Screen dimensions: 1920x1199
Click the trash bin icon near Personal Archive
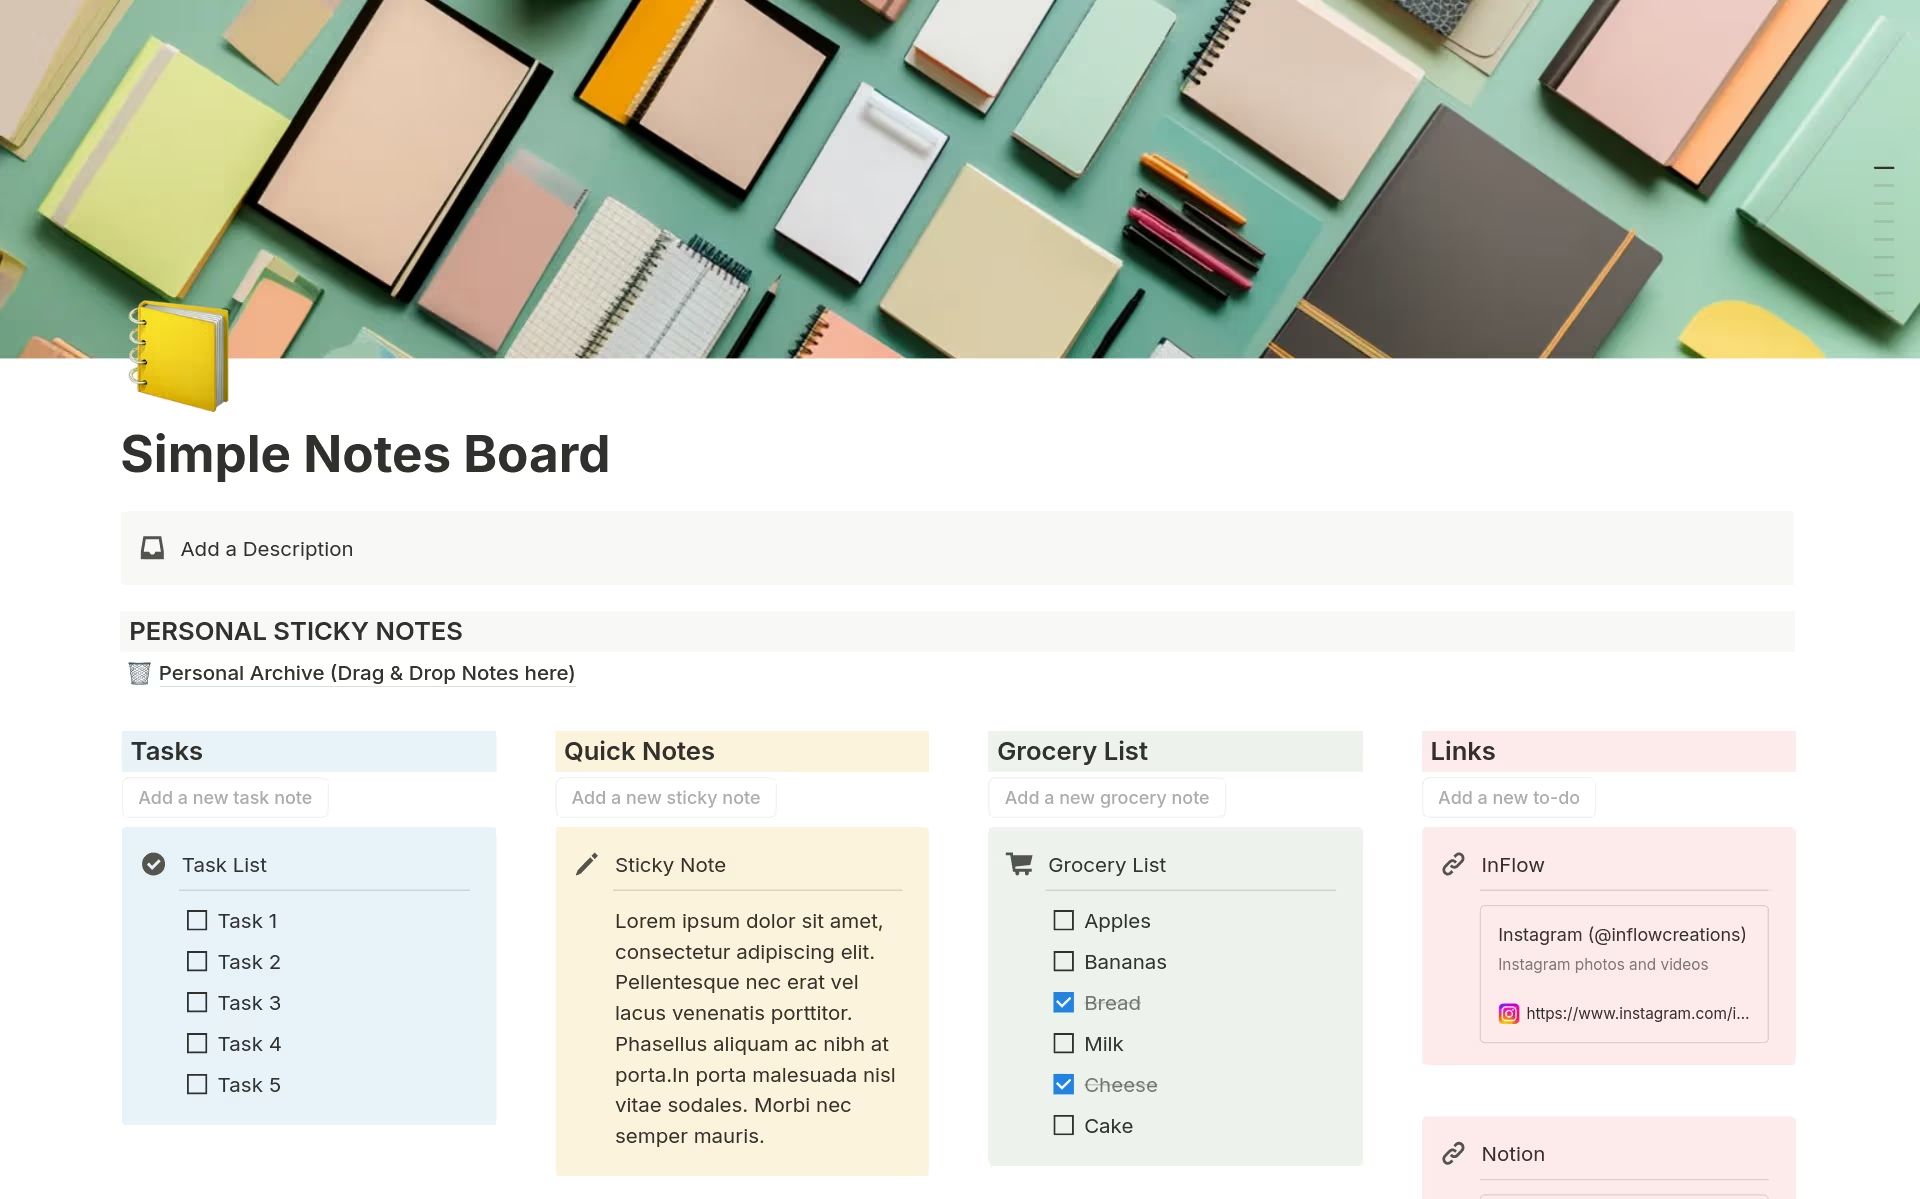click(139, 673)
